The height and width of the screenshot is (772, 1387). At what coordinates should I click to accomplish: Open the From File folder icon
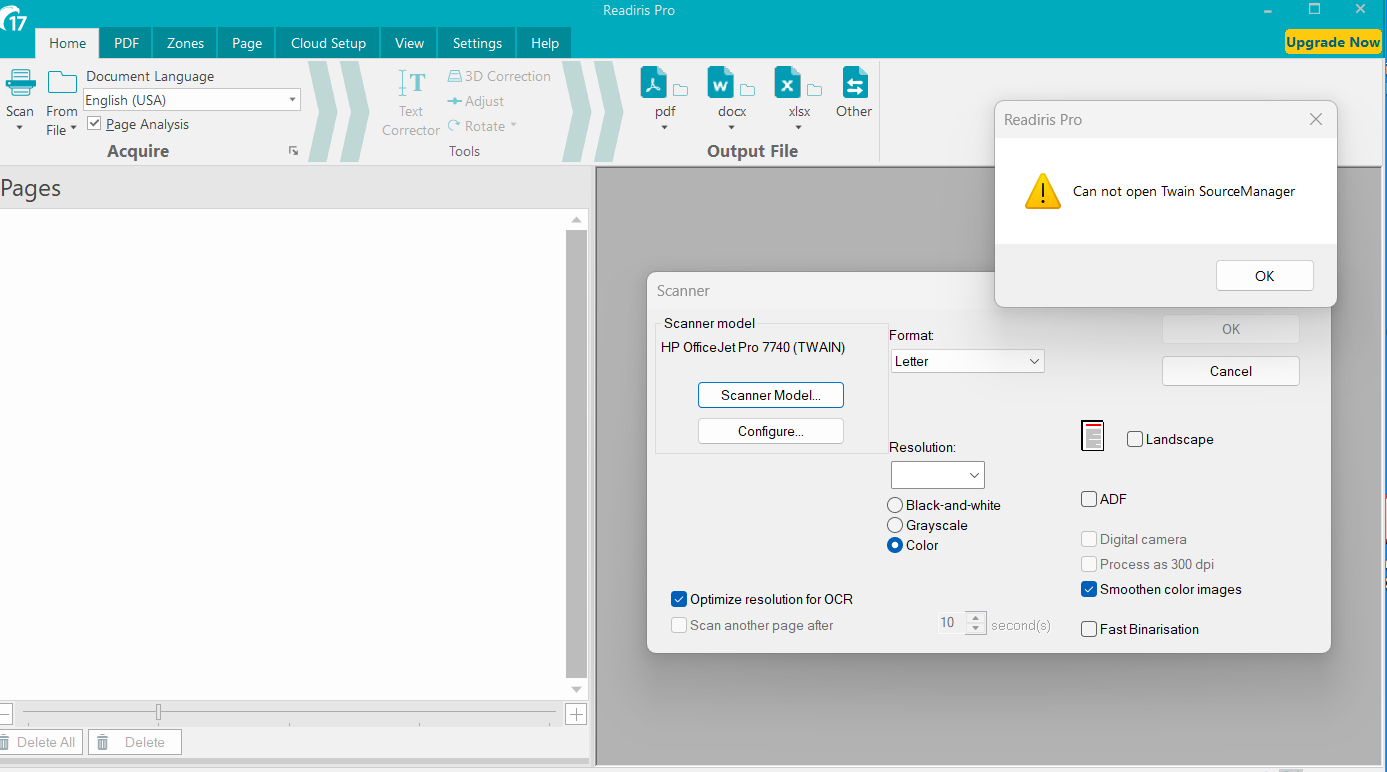62,84
